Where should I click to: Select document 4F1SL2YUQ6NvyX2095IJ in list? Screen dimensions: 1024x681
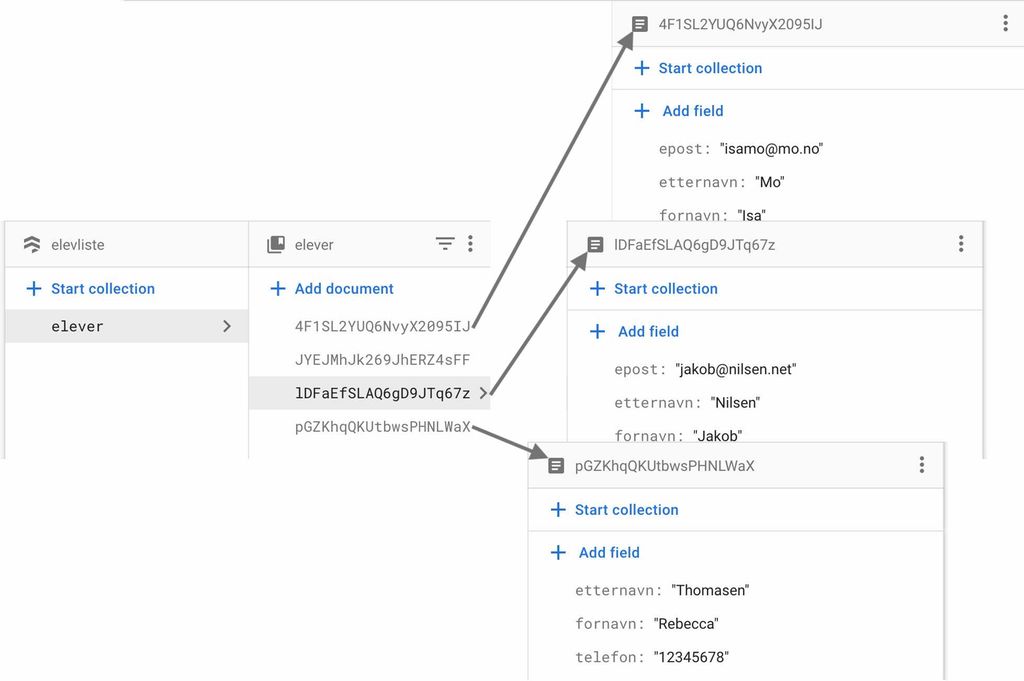coord(382,326)
